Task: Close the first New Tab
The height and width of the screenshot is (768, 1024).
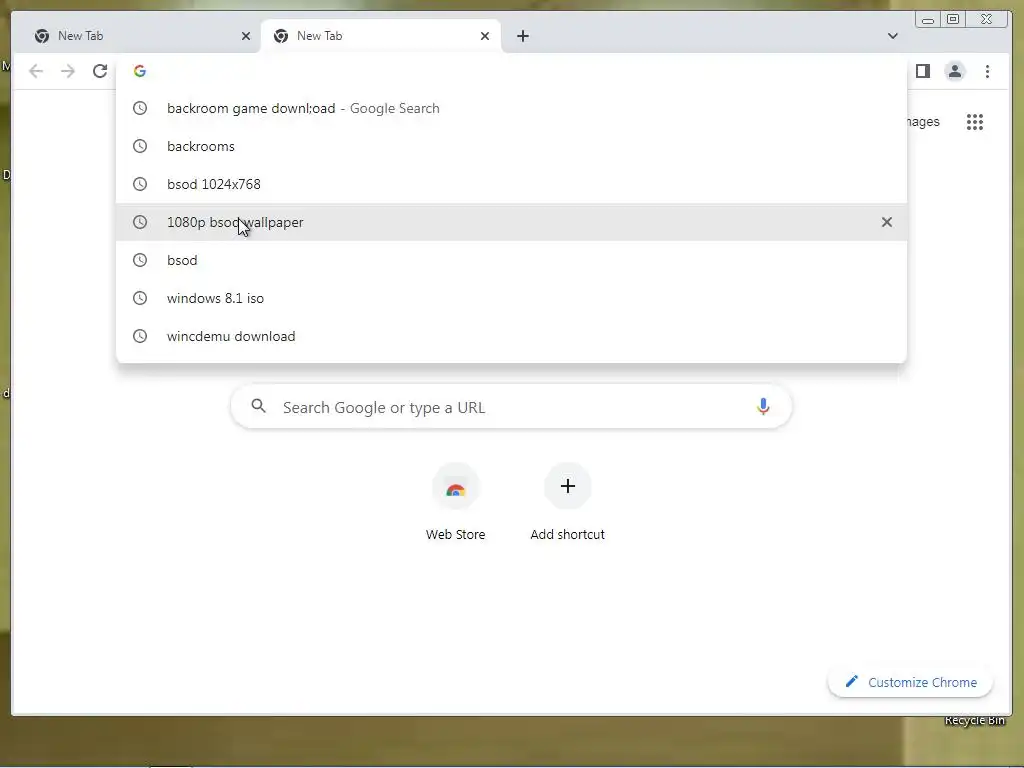Action: [246, 36]
